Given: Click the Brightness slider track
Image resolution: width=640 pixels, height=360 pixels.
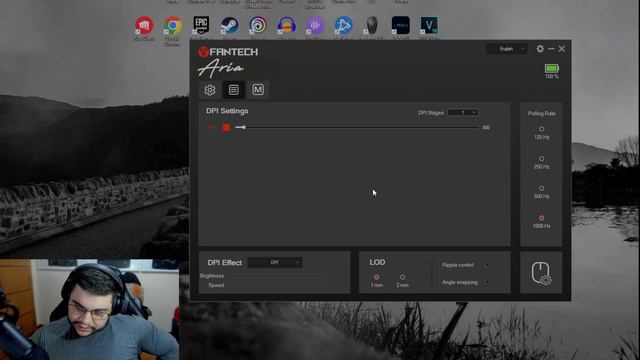Looking at the screenshot, I should coord(278,276).
